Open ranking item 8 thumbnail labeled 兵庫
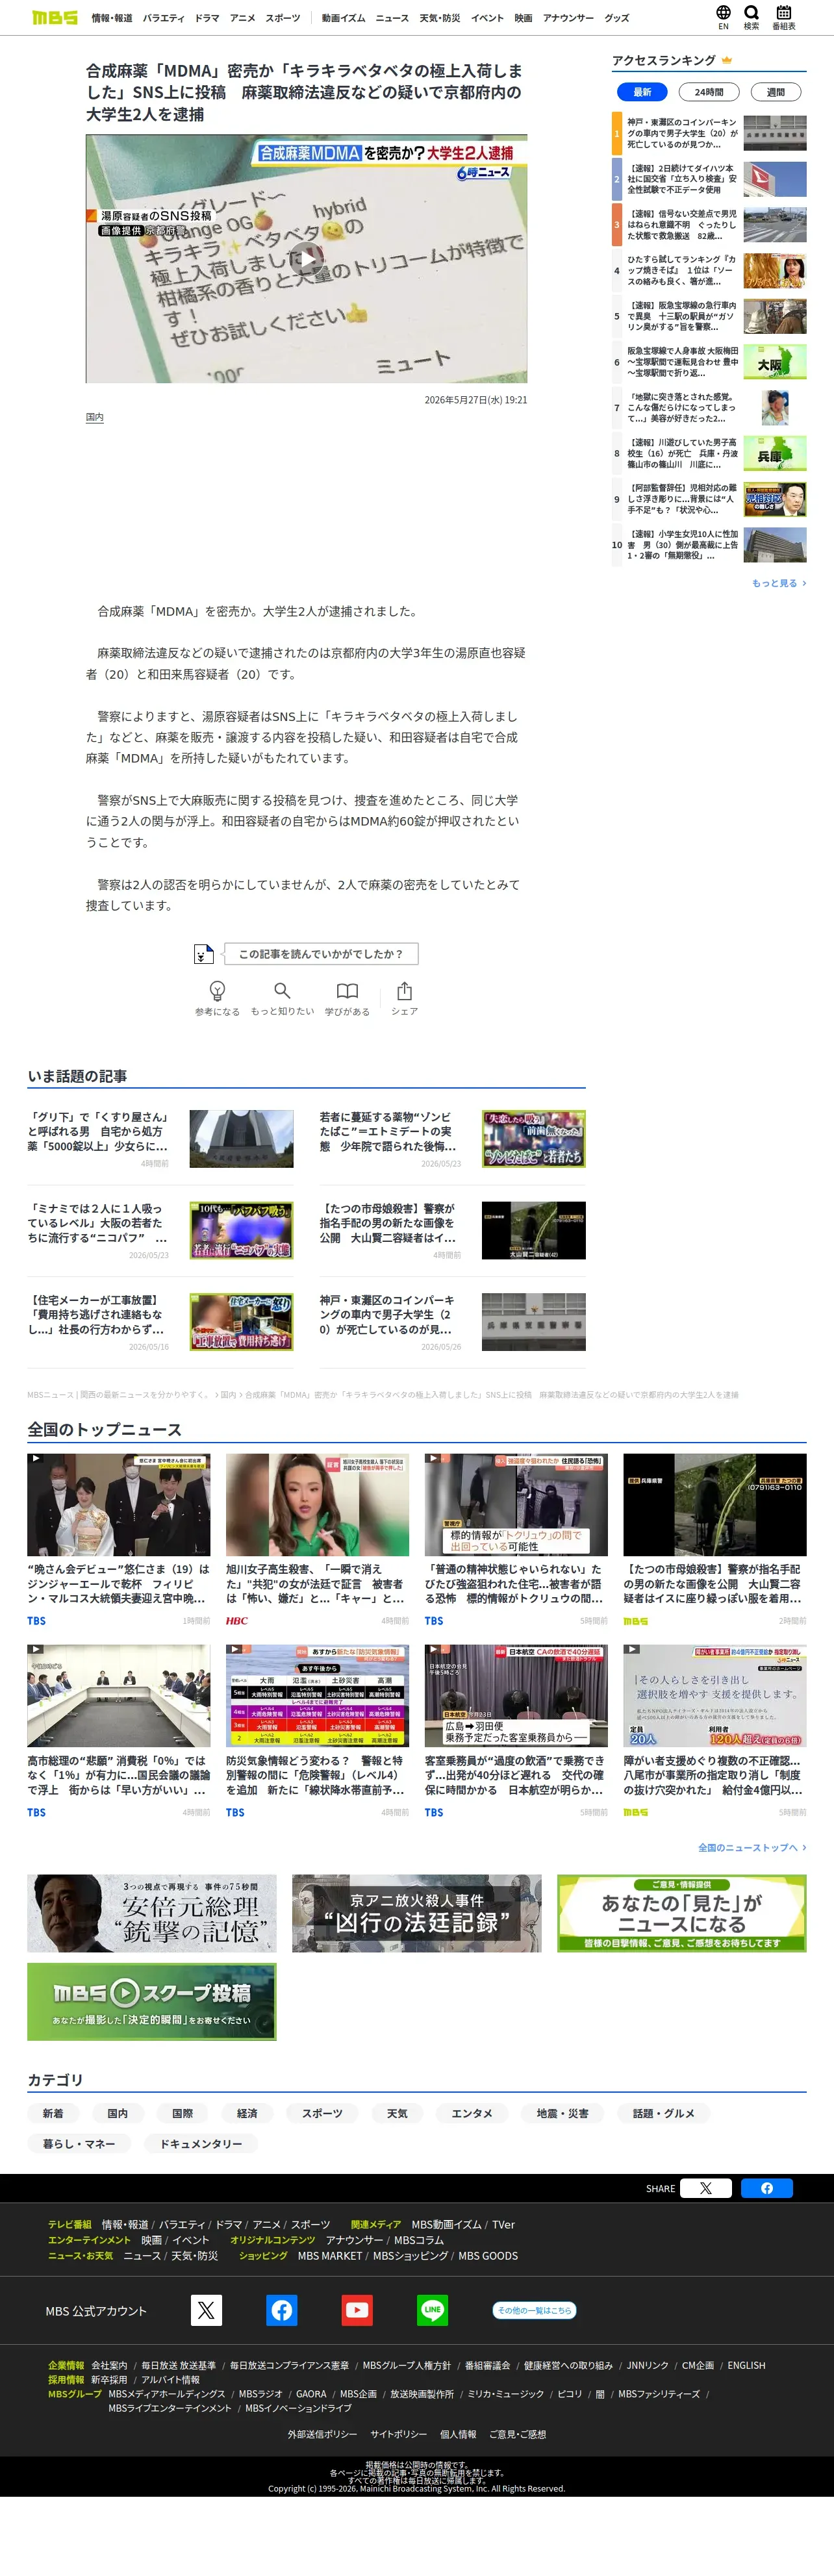 click(x=775, y=453)
